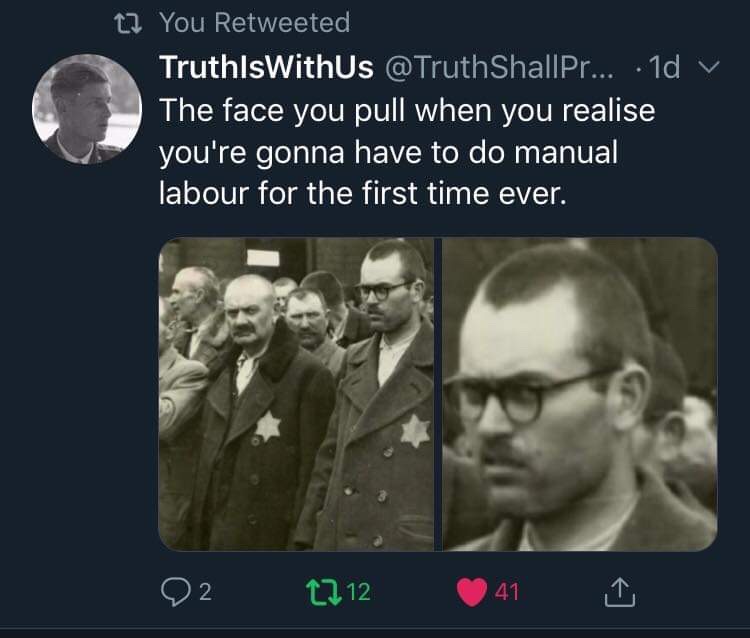
Task: Open the share arrow icon
Action: click(619, 592)
